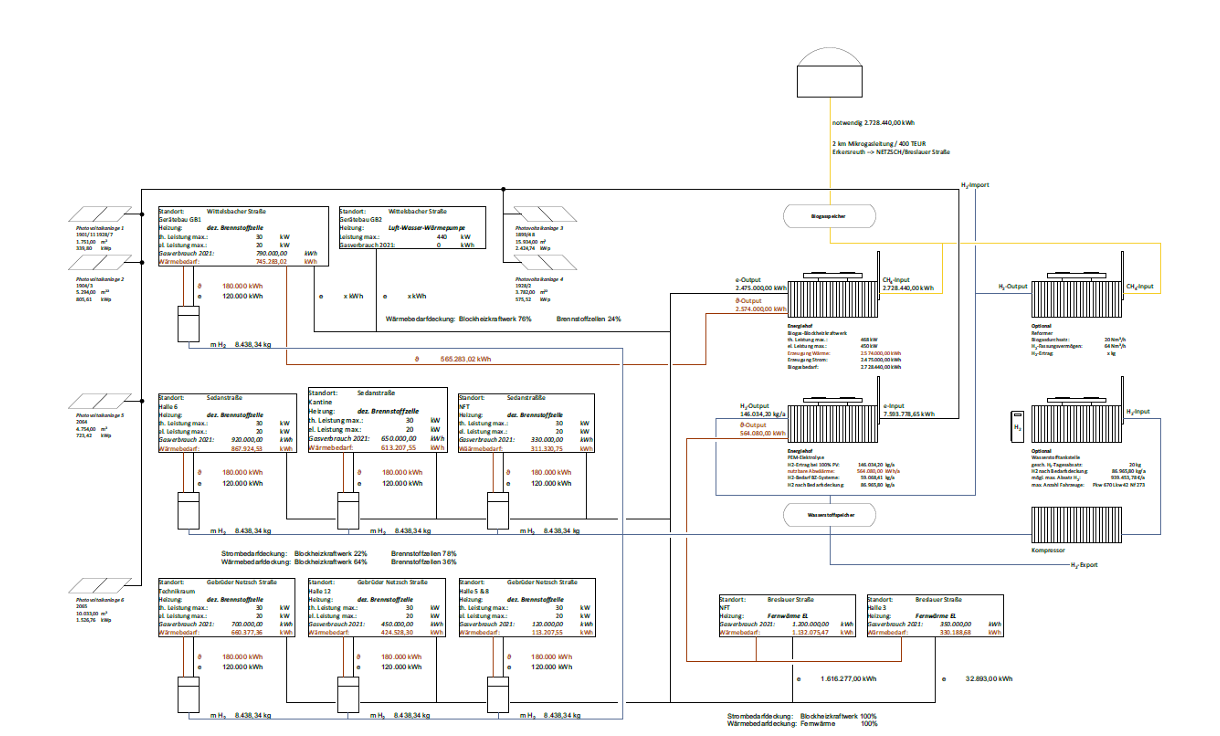Click the Breslauer Straße NFT data box
Image resolution: width=1220 pixels, height=736 pixels.
[x=787, y=615]
